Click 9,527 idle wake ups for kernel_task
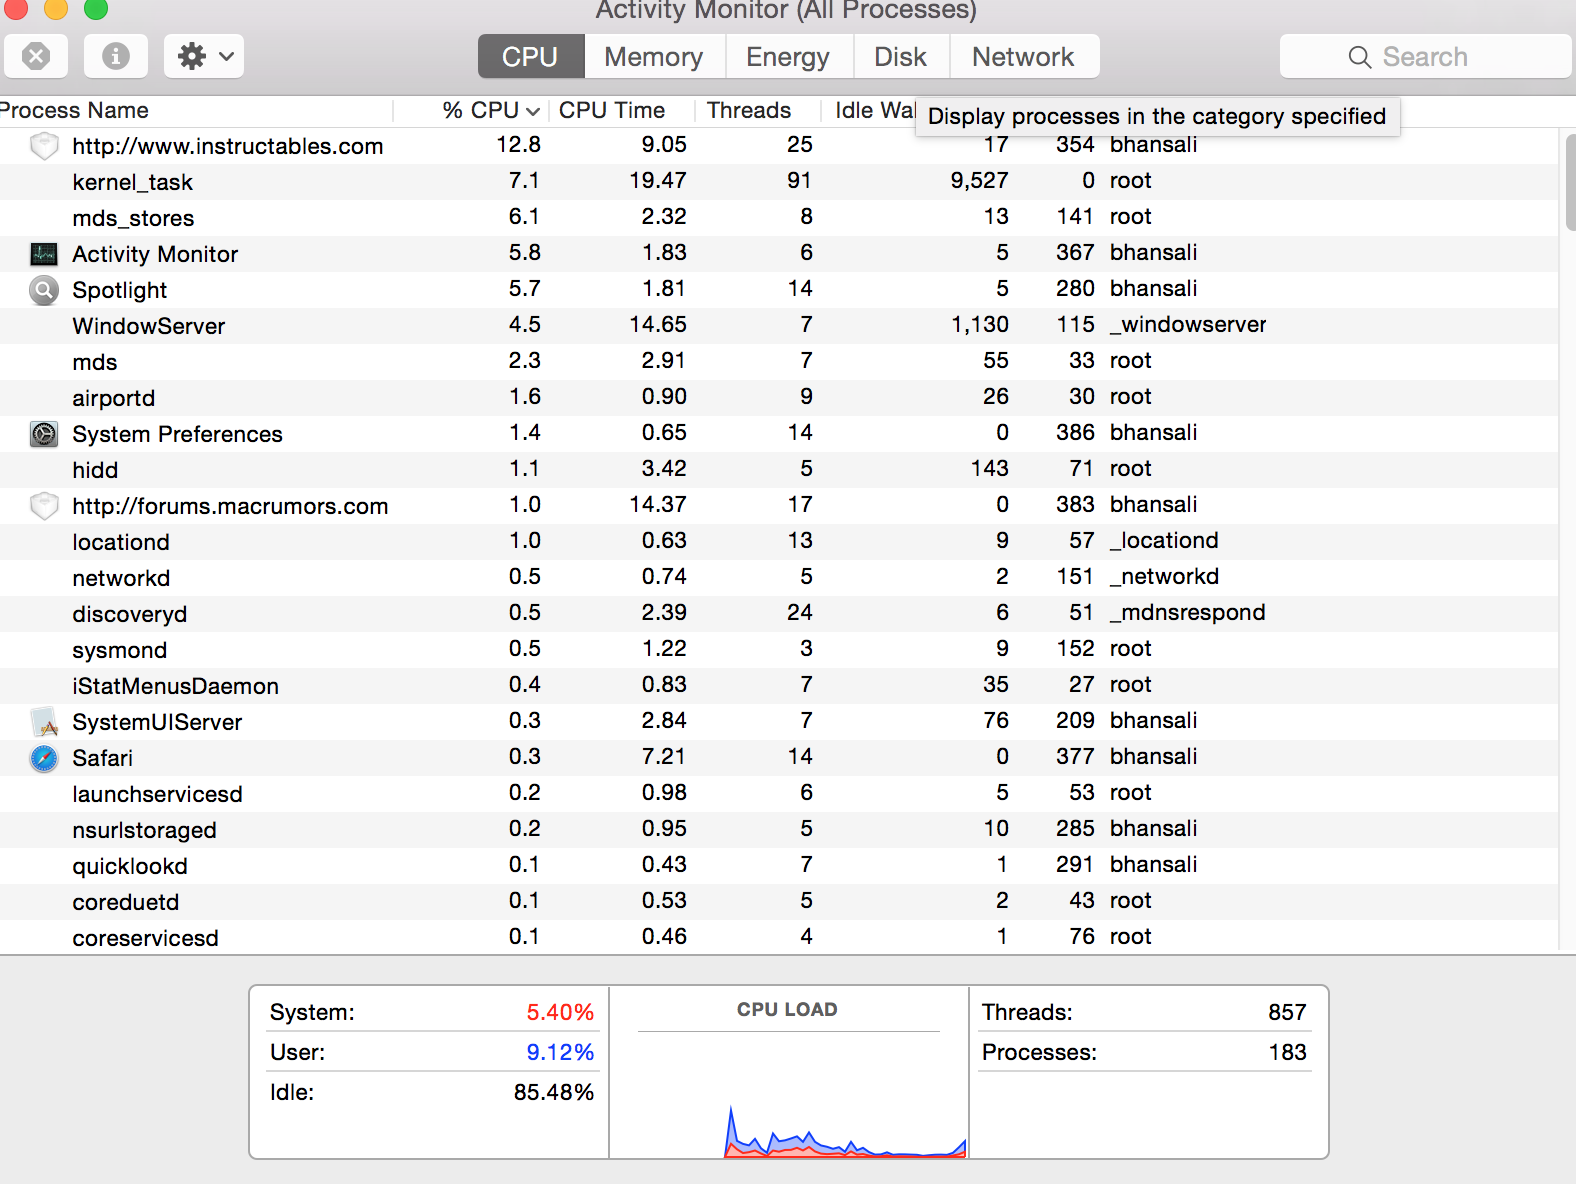Viewport: 1576px width, 1184px height. point(980,180)
